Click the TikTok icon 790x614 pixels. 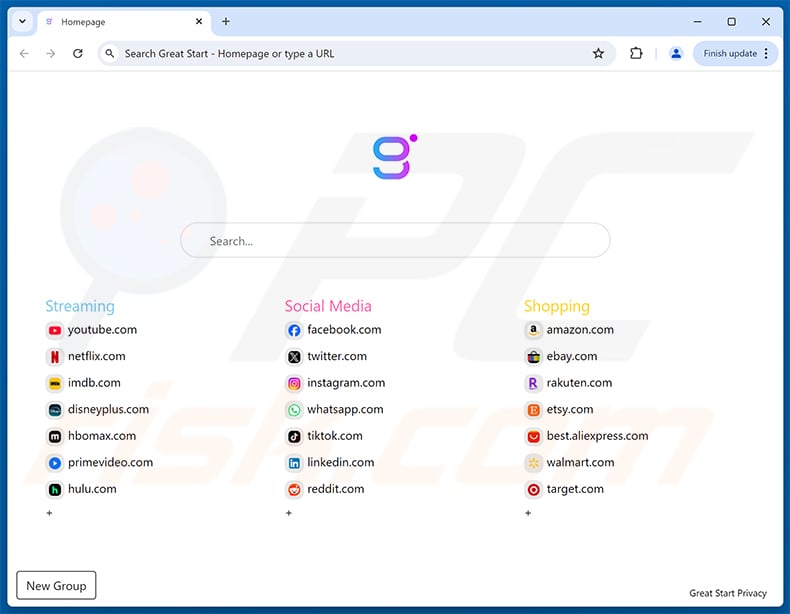294,437
